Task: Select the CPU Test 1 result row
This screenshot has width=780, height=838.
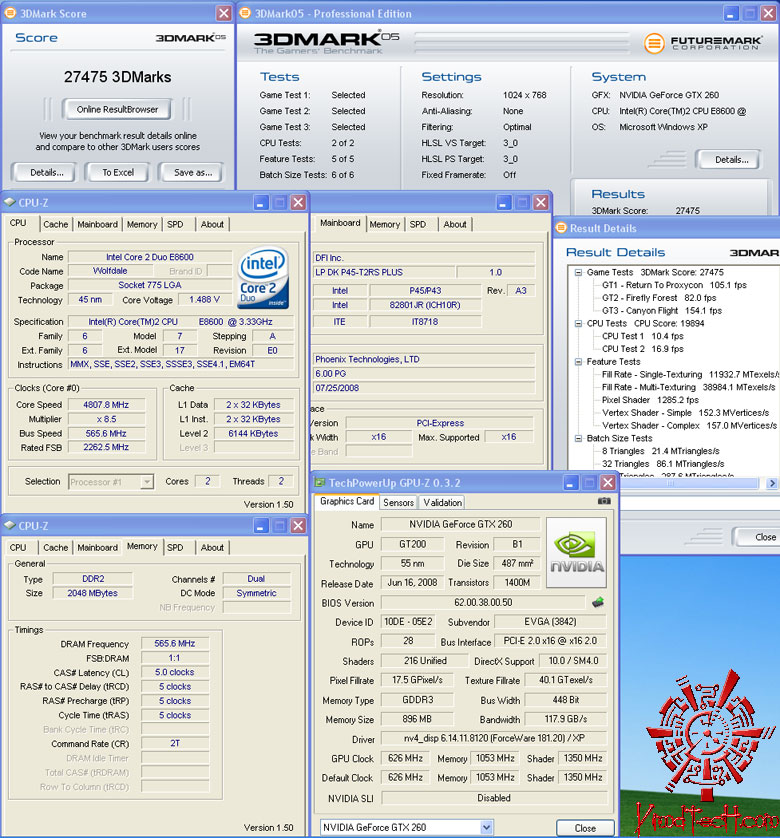Action: [643, 336]
